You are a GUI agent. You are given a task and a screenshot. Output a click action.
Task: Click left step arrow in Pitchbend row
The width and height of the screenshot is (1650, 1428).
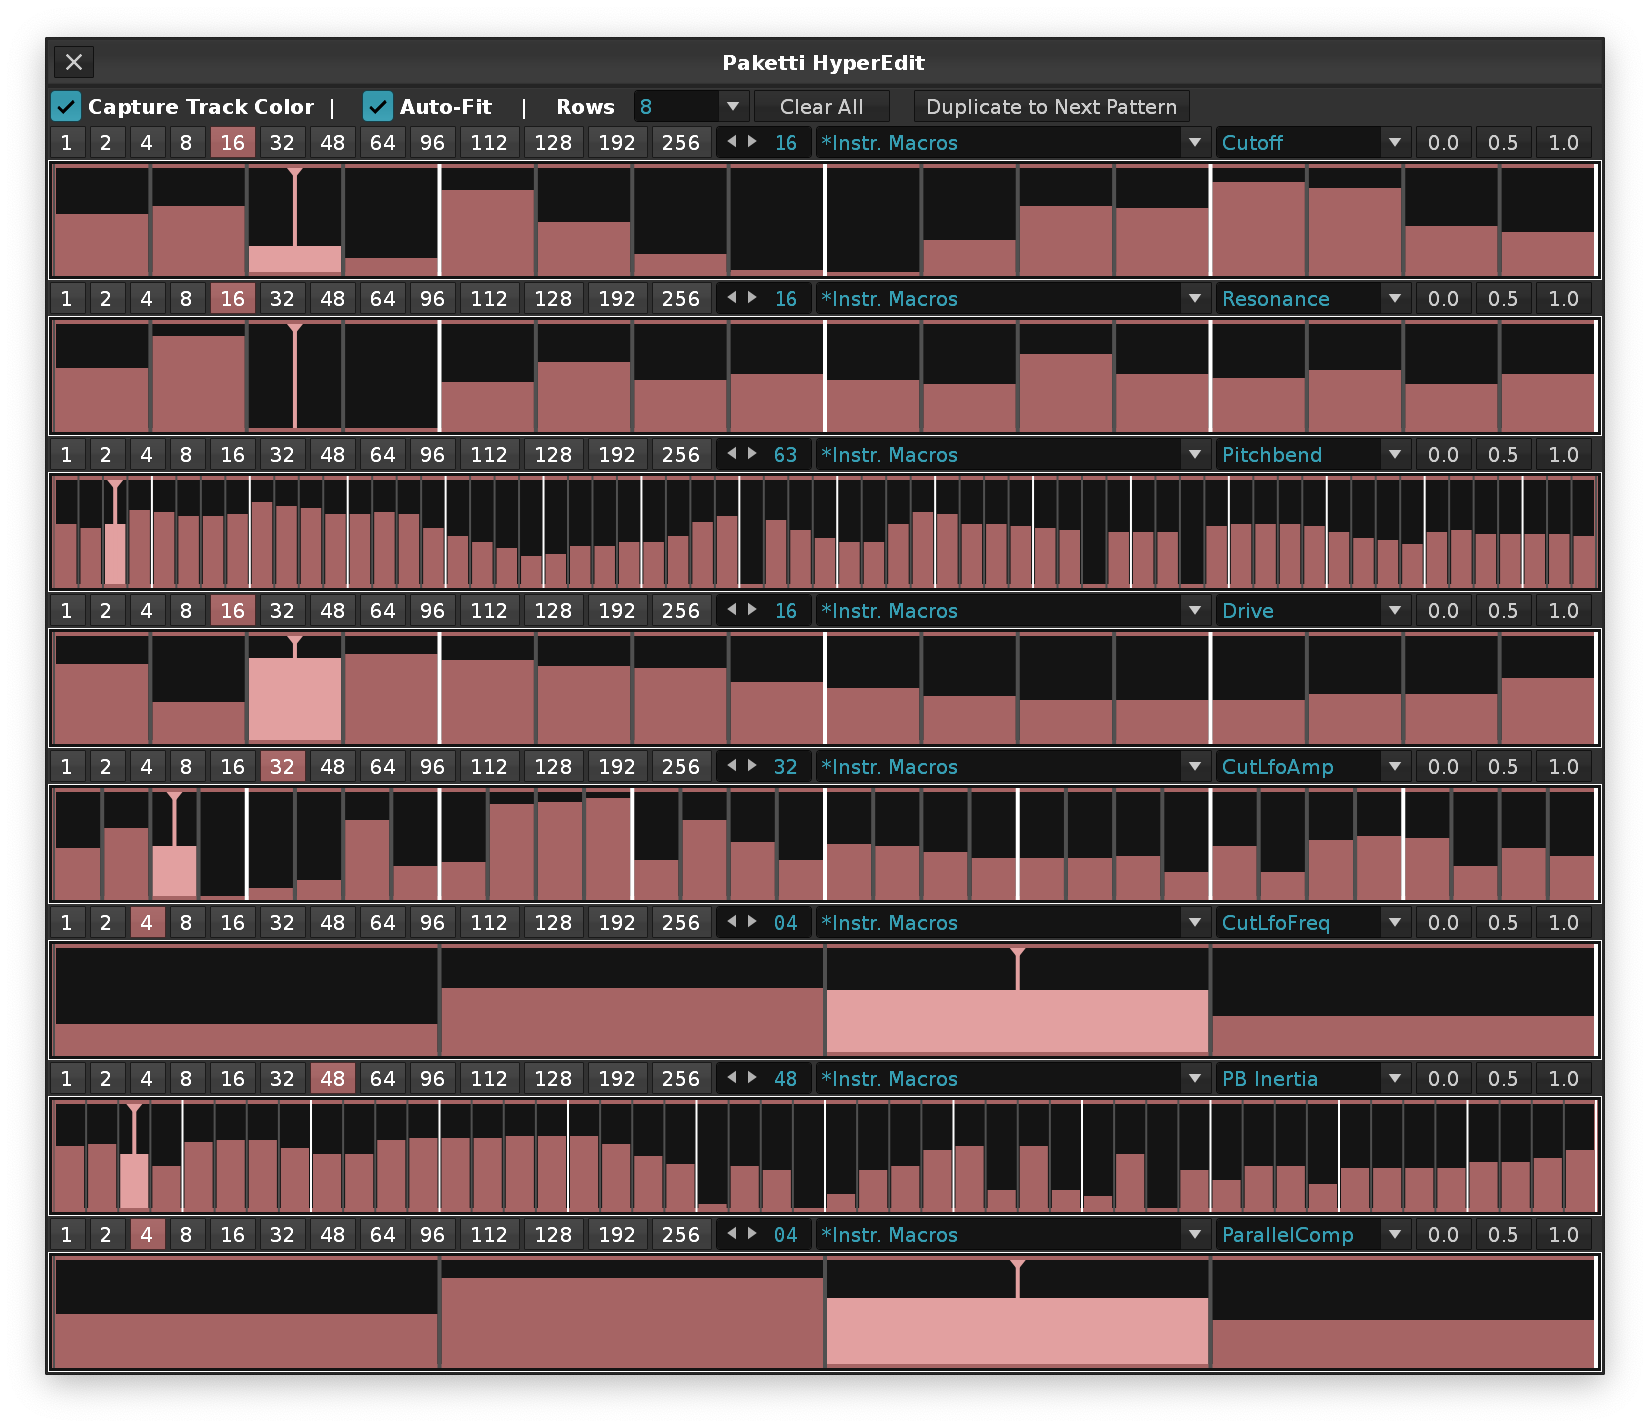point(731,454)
